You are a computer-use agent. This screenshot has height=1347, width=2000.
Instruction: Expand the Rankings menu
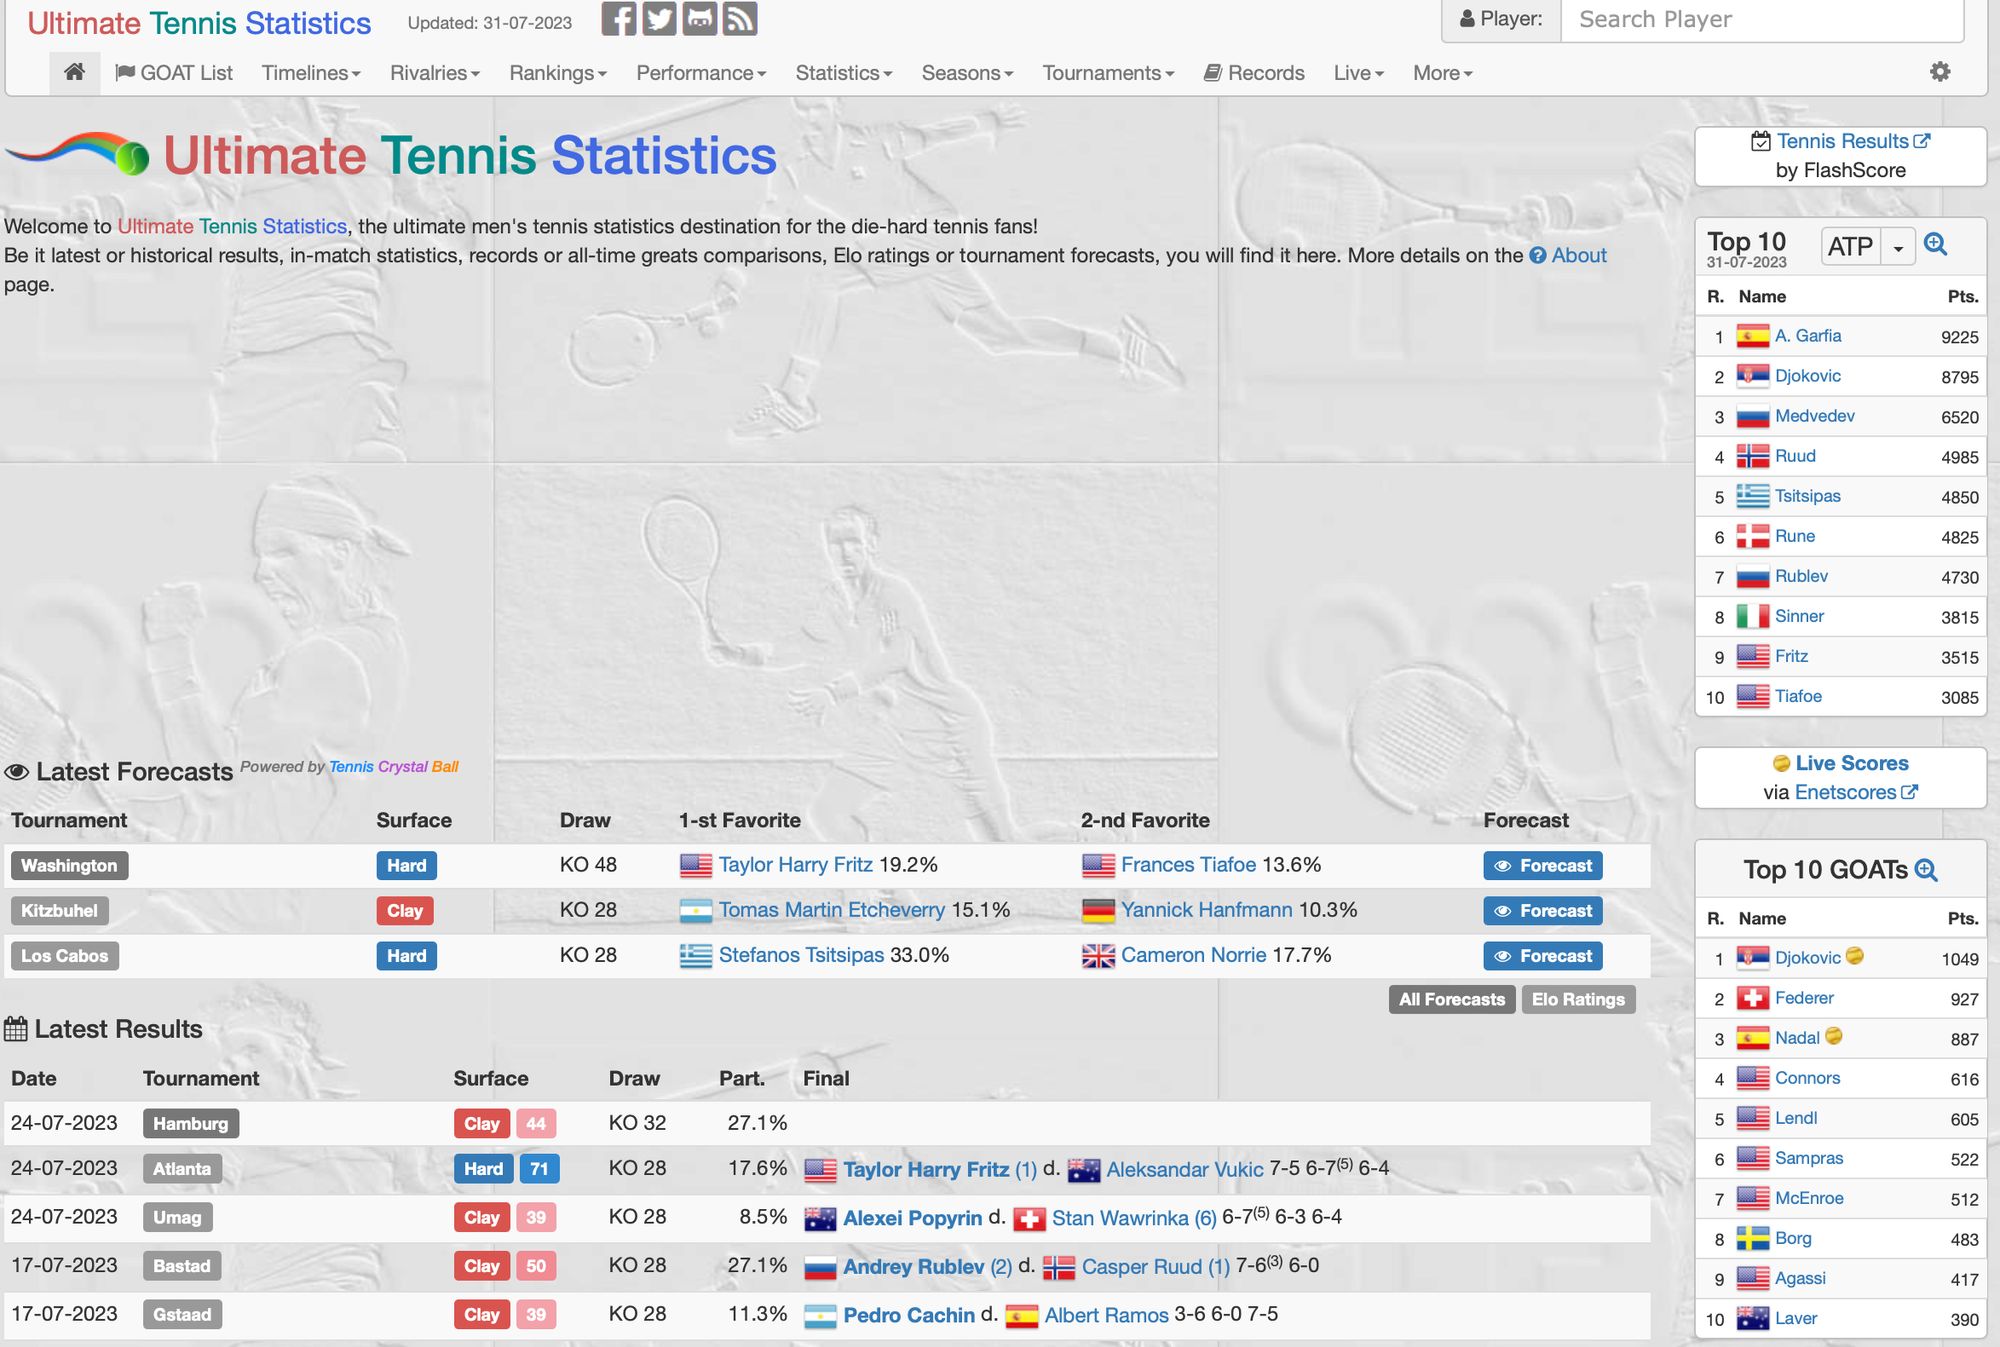pyautogui.click(x=557, y=73)
